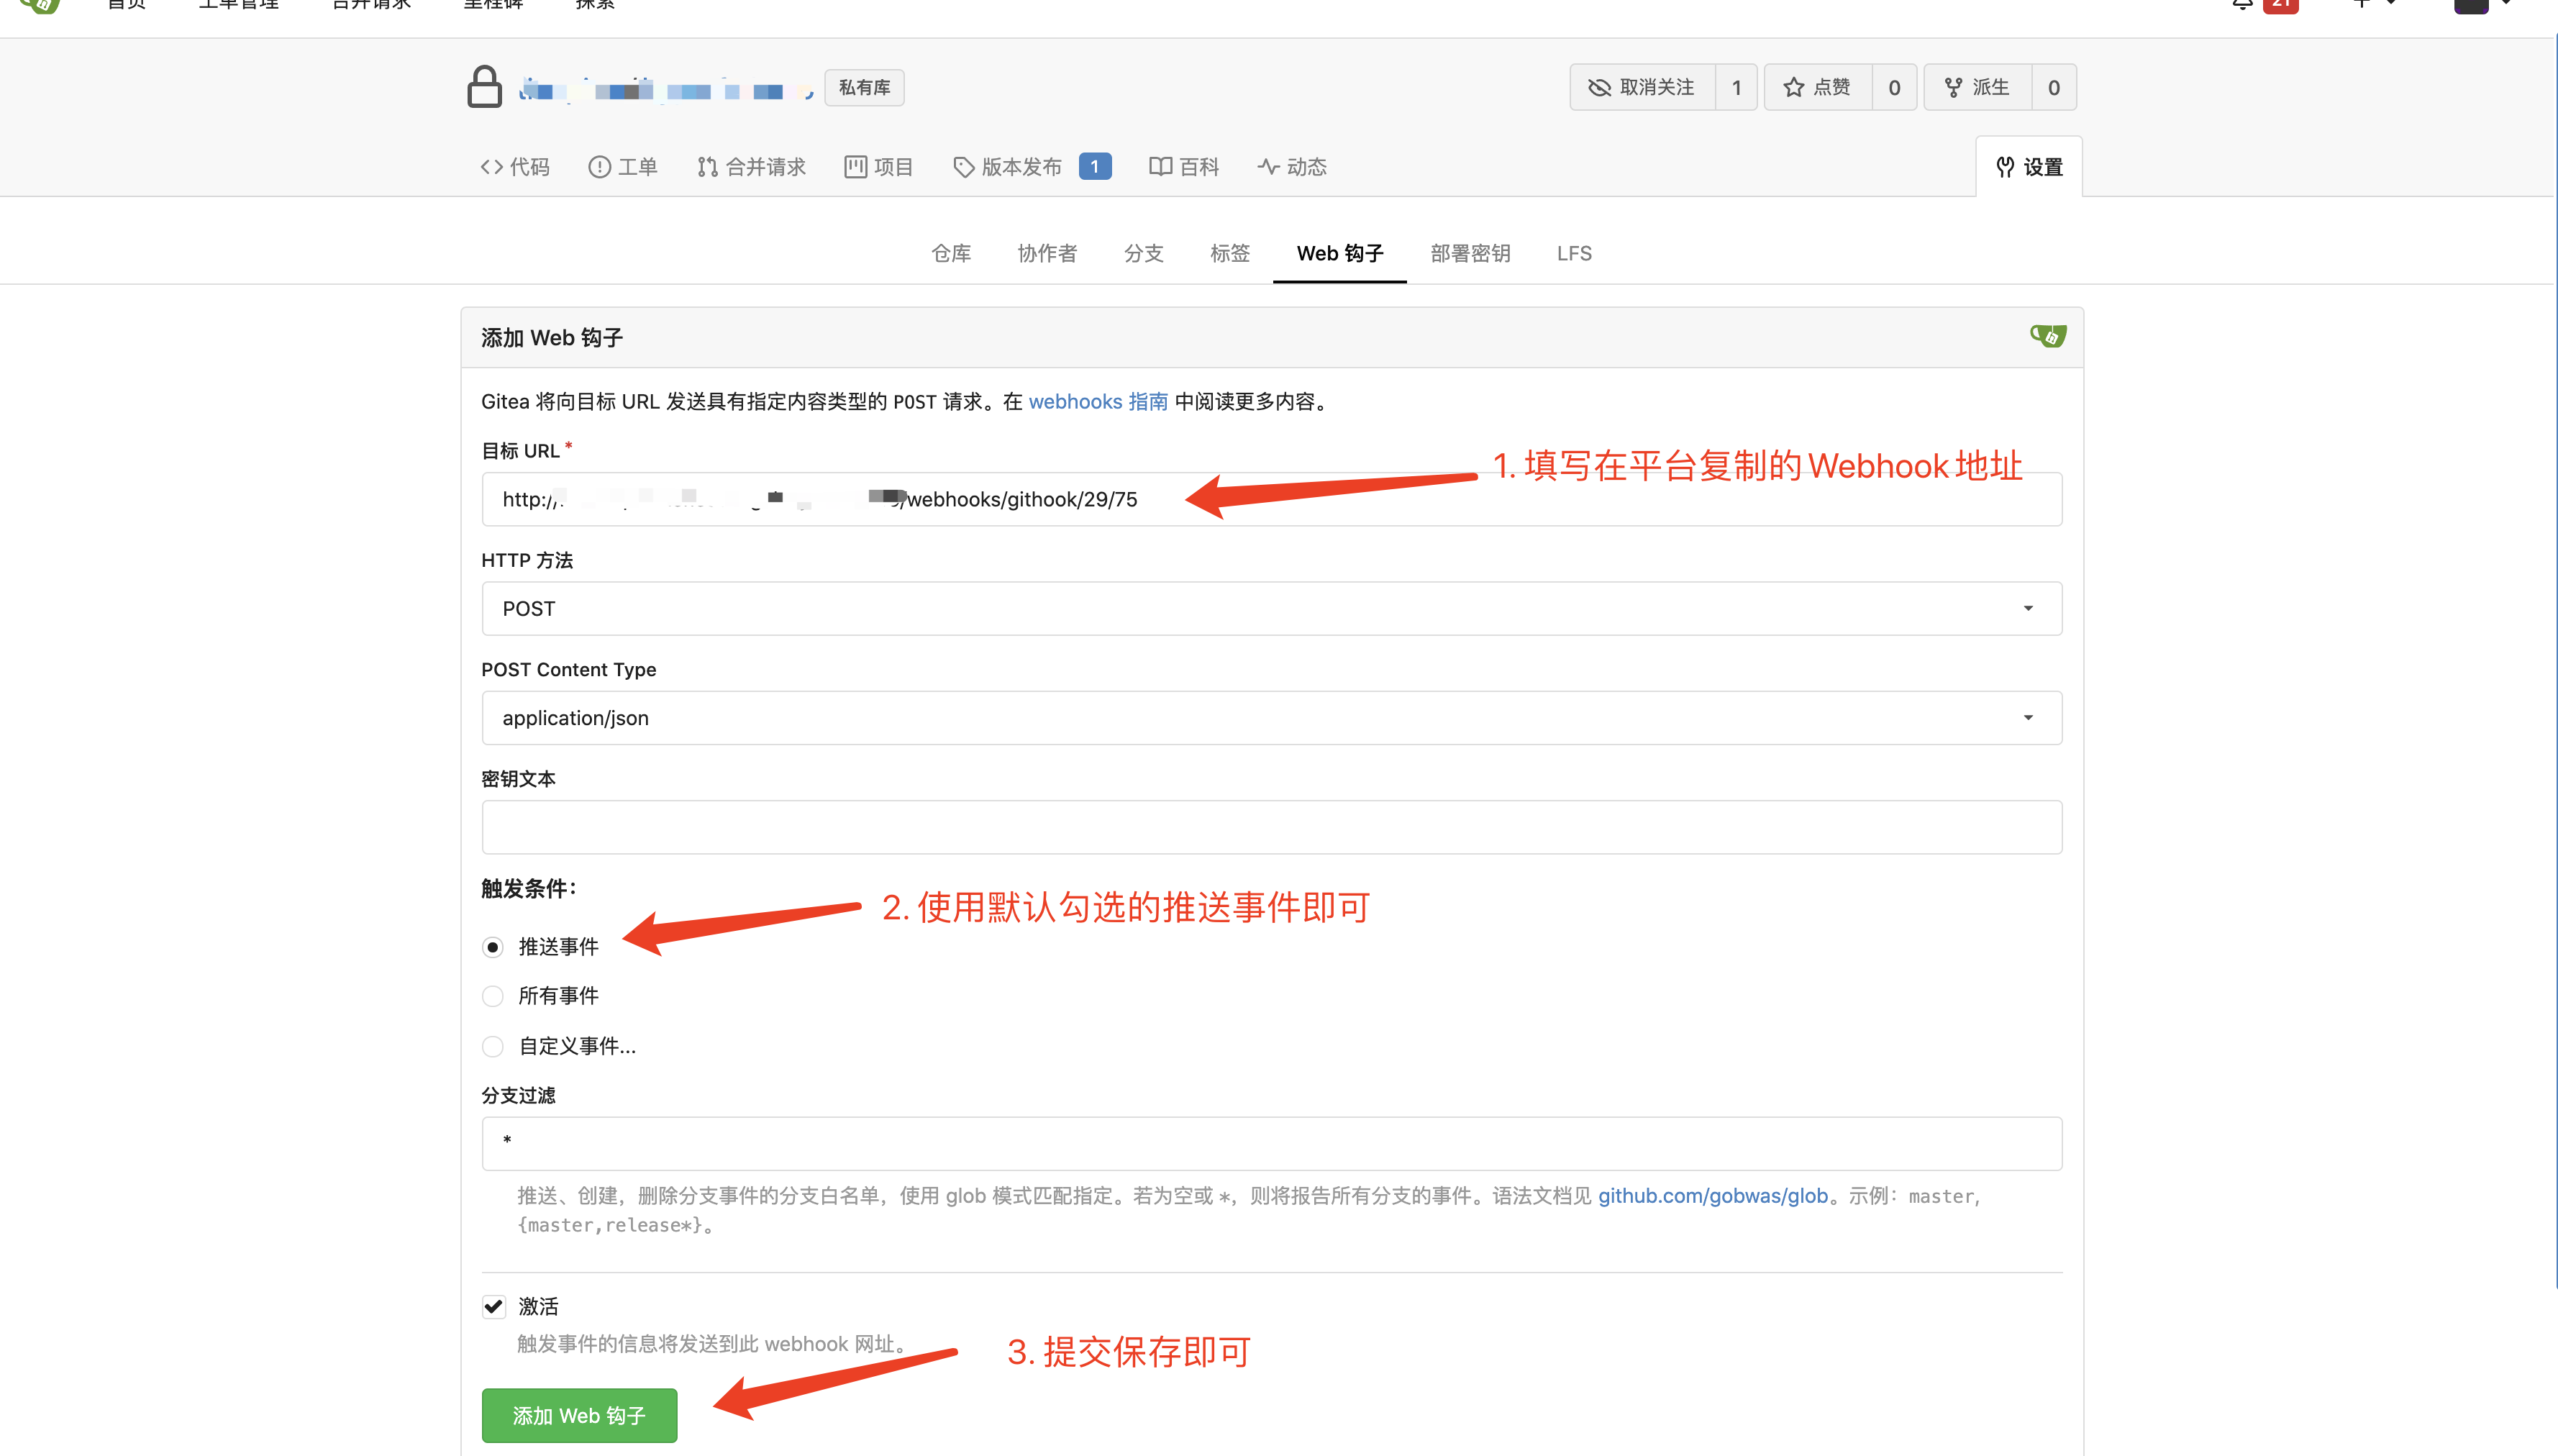
Task: Click the notification bell icon
Action: [2242, 4]
